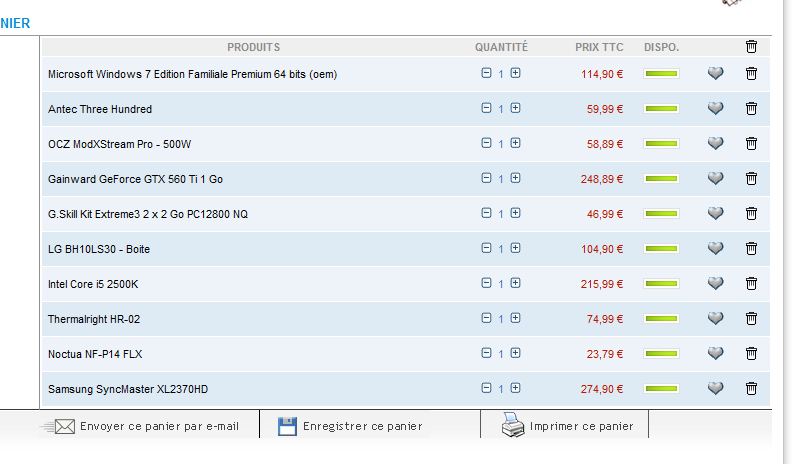The width and height of the screenshot is (808, 464).
Task: Decrease quantity of LG BH10LS30 - Boite
Action: tap(486, 248)
